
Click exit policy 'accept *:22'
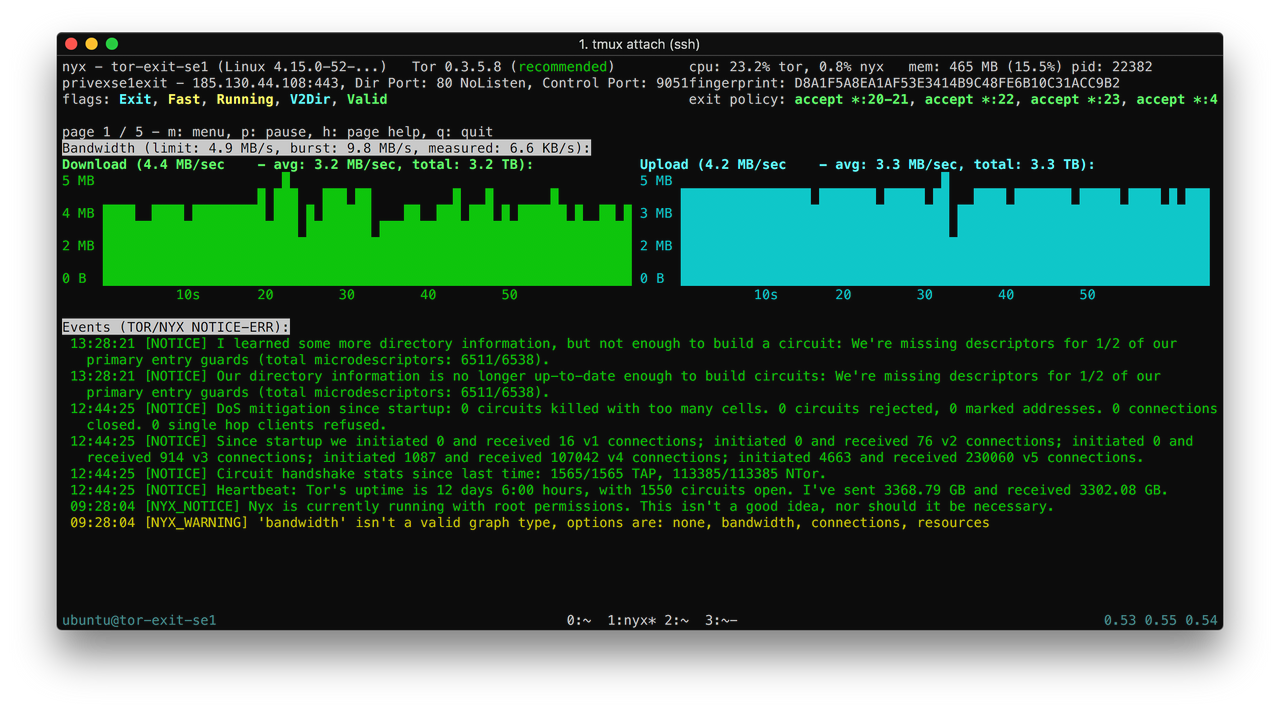(969, 99)
